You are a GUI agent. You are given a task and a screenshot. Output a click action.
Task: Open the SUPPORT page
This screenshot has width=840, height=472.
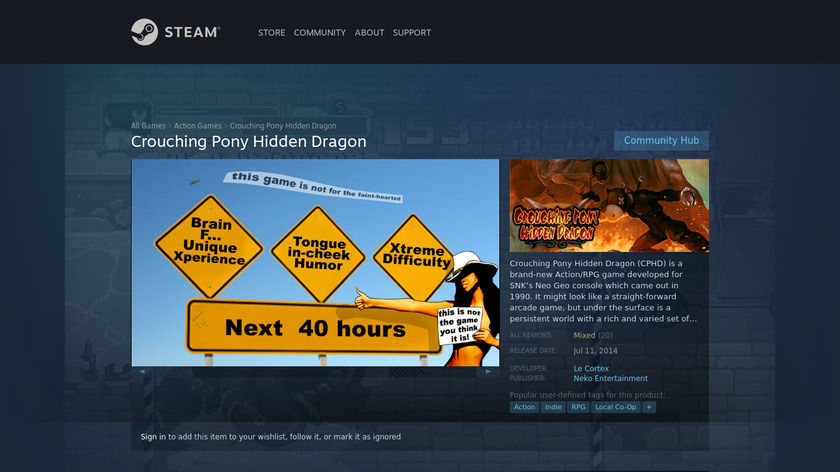(x=411, y=33)
